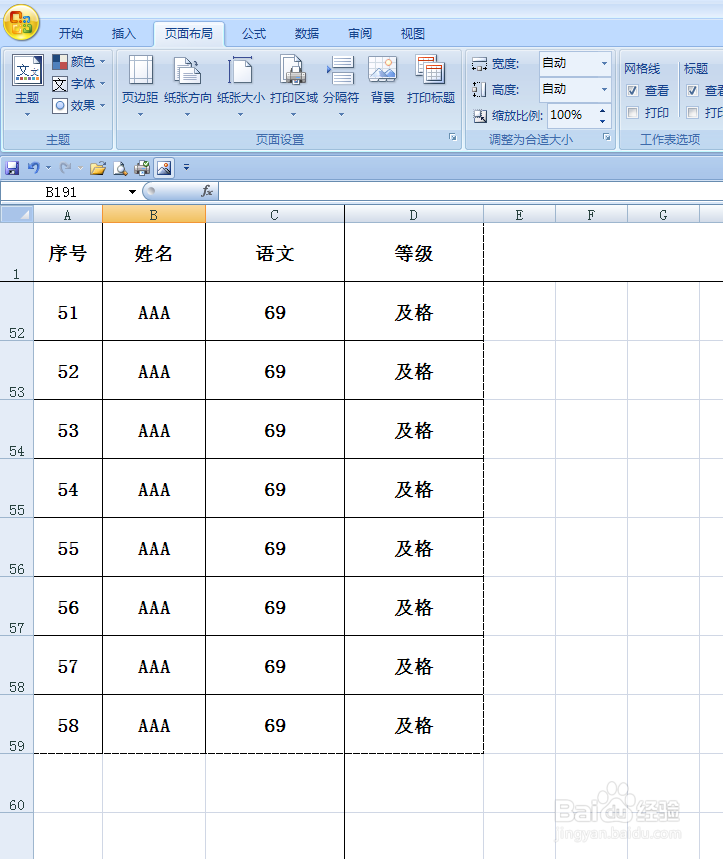Click the Select All corner button
The image size is (723, 859).
(x=17, y=214)
